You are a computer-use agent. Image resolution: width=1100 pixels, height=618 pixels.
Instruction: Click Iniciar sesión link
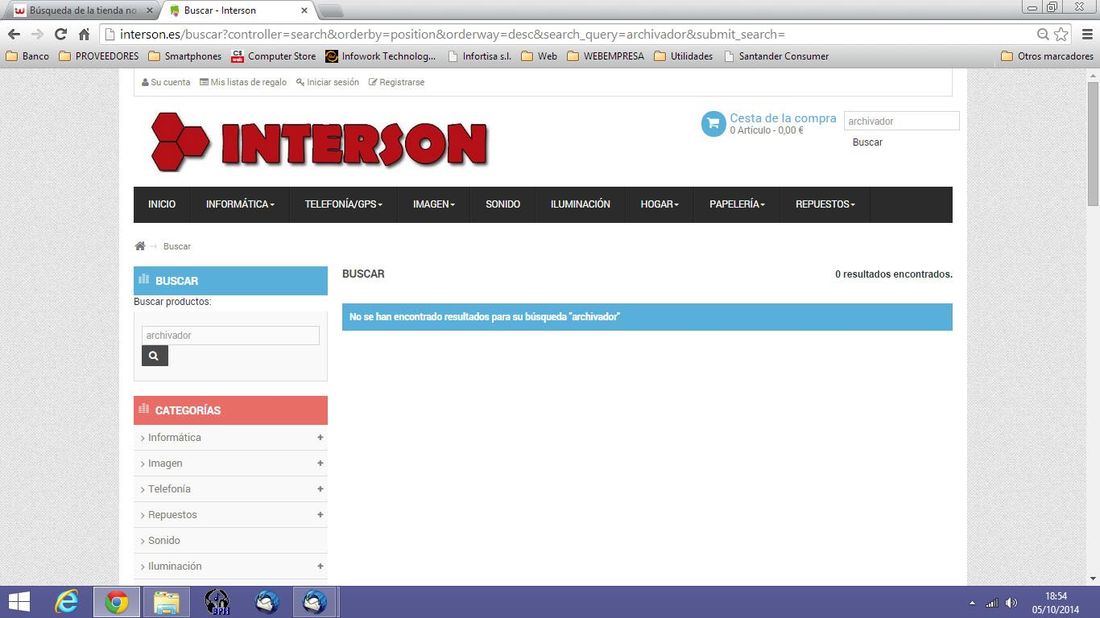point(327,82)
